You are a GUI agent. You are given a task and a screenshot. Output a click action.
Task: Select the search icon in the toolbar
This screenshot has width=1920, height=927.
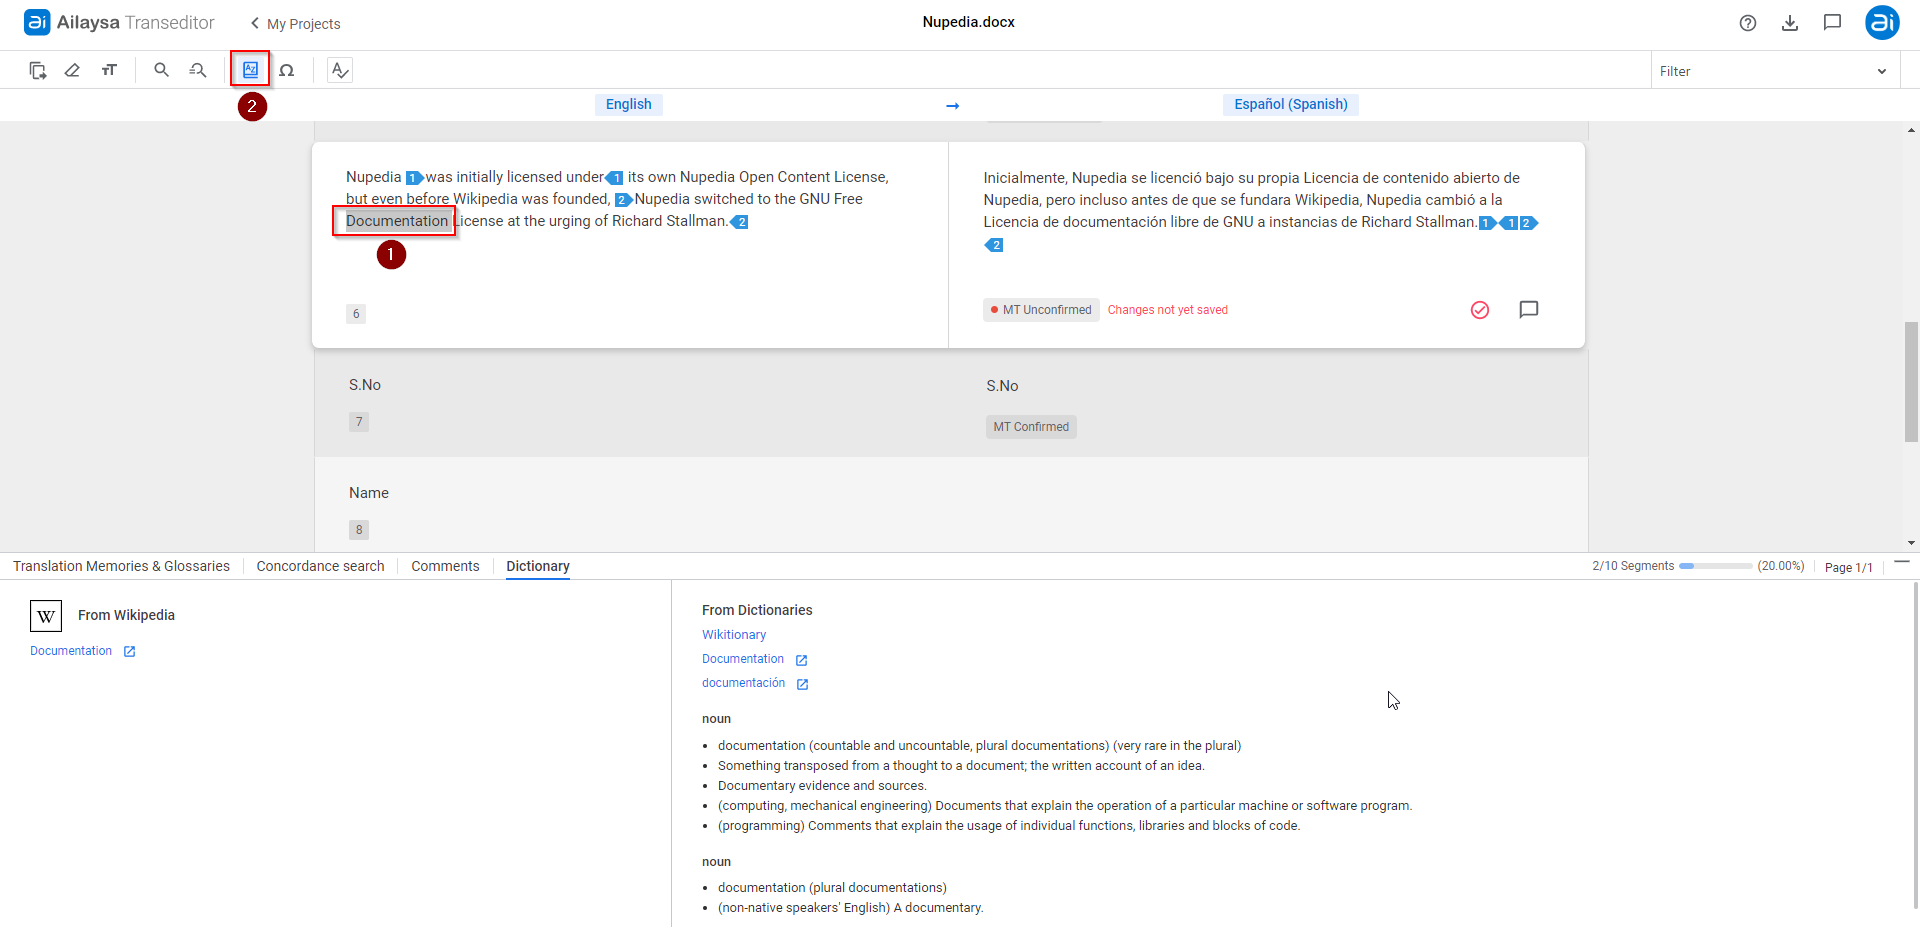161,70
